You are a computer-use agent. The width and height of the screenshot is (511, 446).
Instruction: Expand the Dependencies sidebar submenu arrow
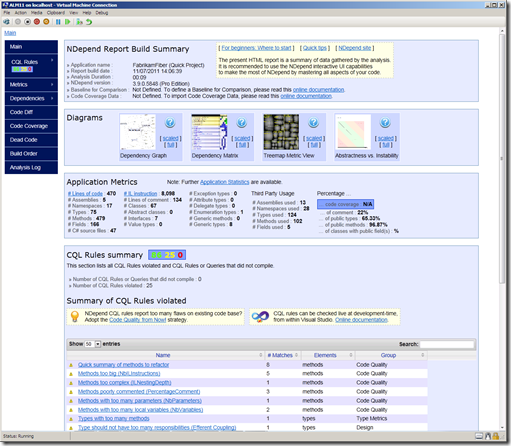coord(52,98)
